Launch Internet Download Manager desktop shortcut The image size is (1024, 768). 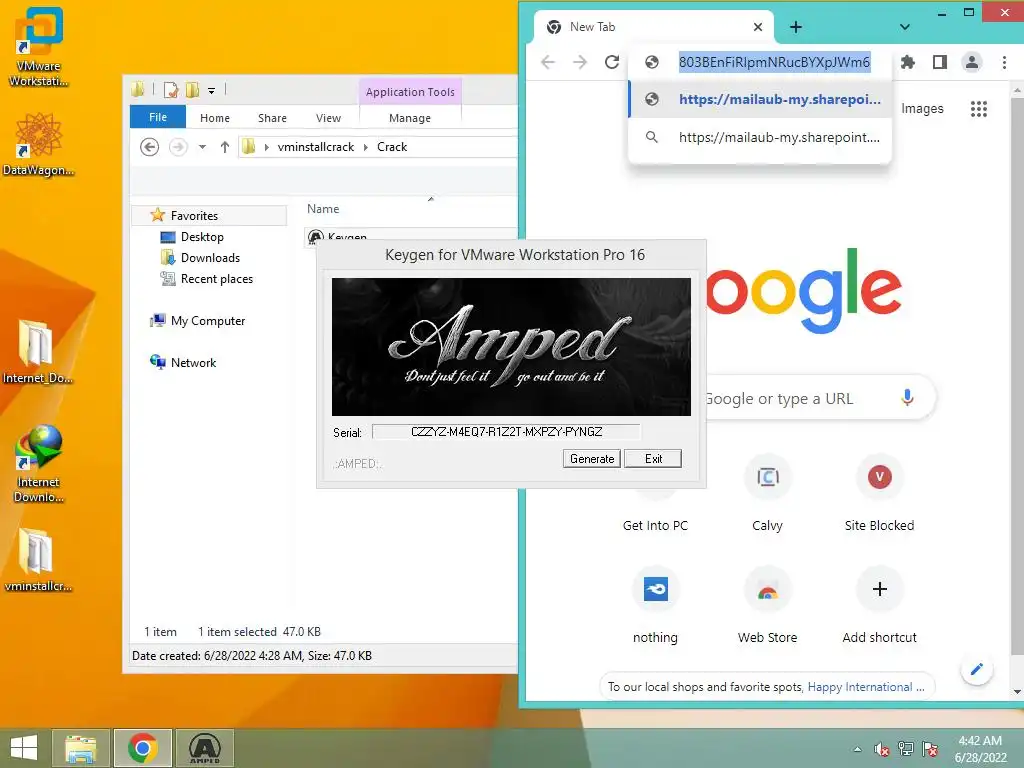pos(39,462)
